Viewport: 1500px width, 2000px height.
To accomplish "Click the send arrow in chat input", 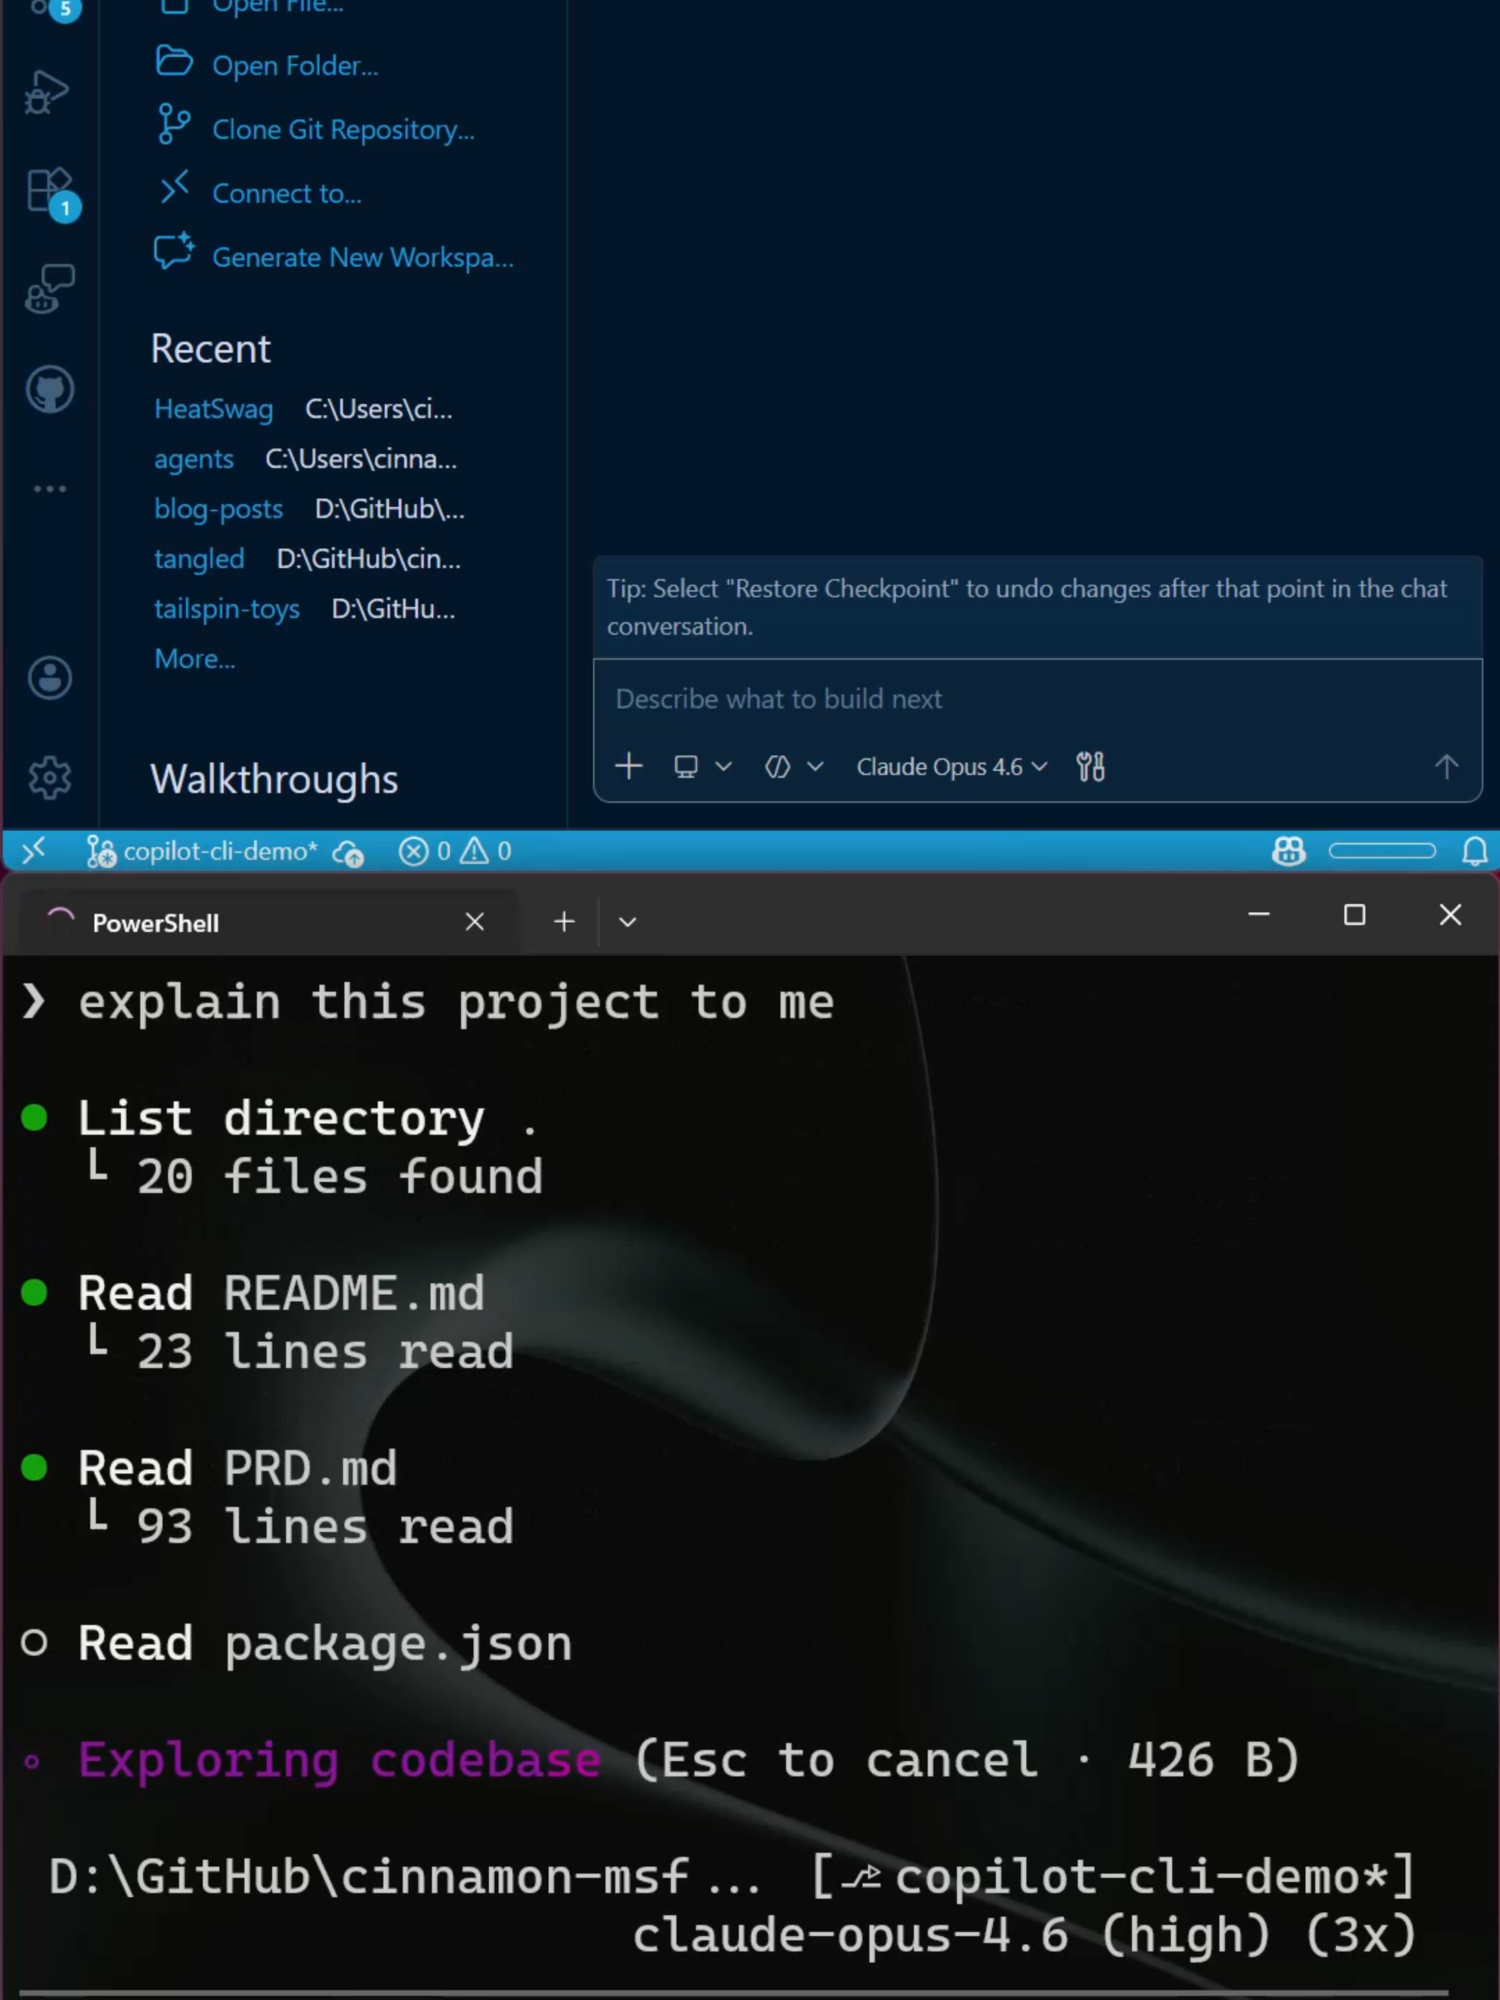I will pos(1446,767).
